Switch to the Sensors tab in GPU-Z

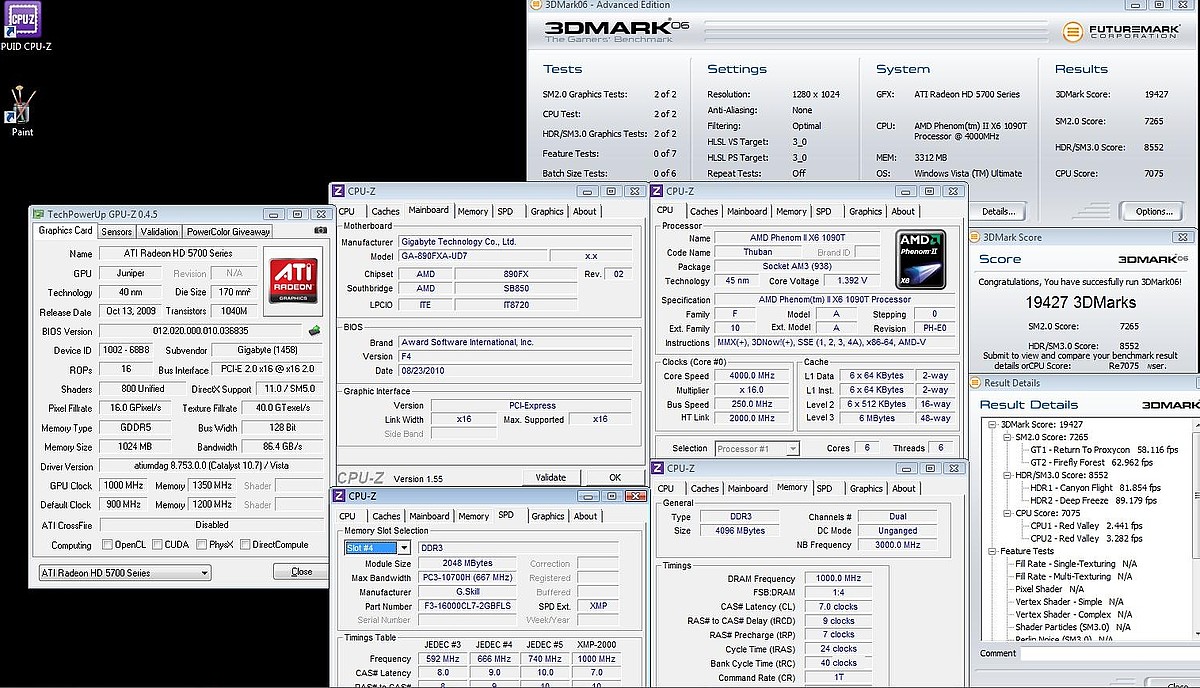pos(116,231)
